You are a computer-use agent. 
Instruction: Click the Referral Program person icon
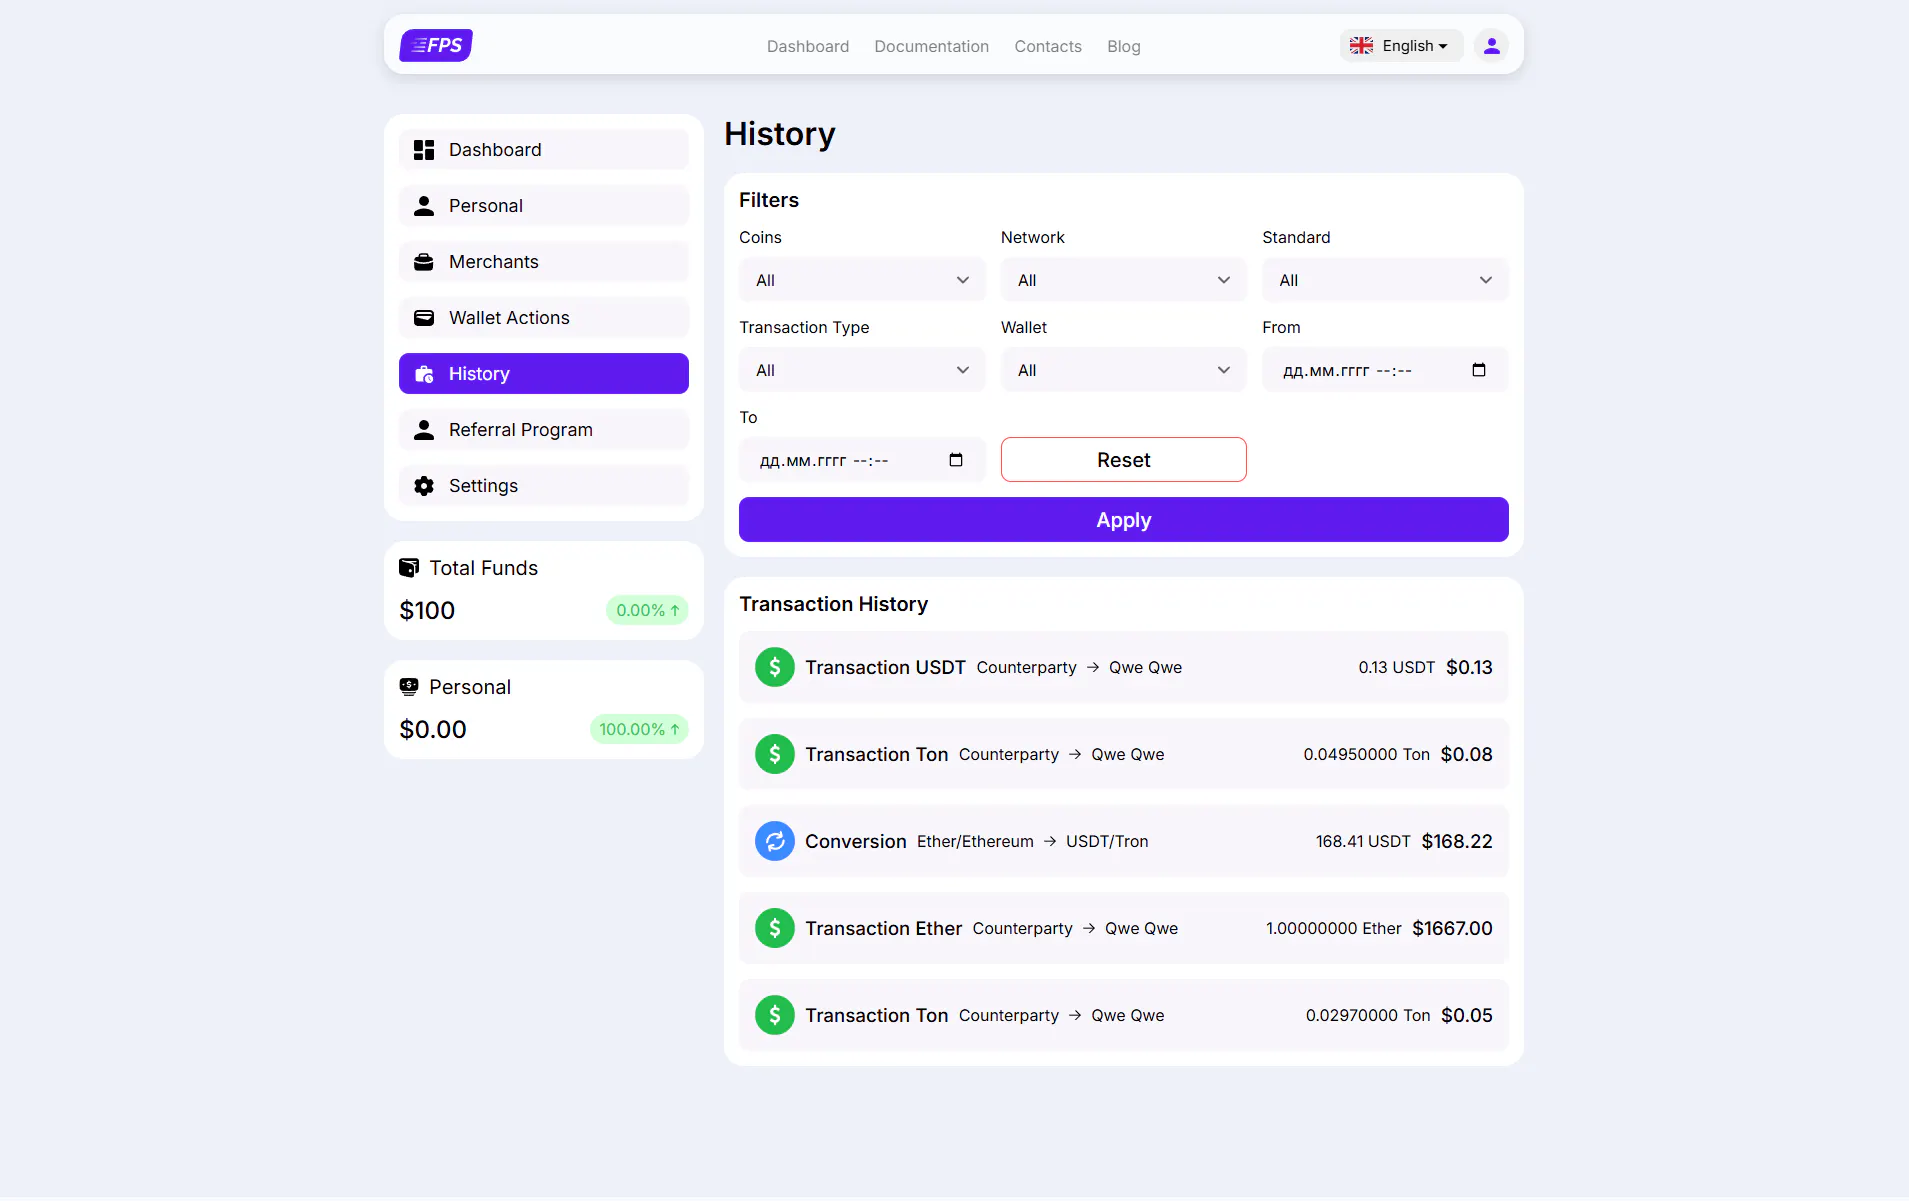(424, 430)
